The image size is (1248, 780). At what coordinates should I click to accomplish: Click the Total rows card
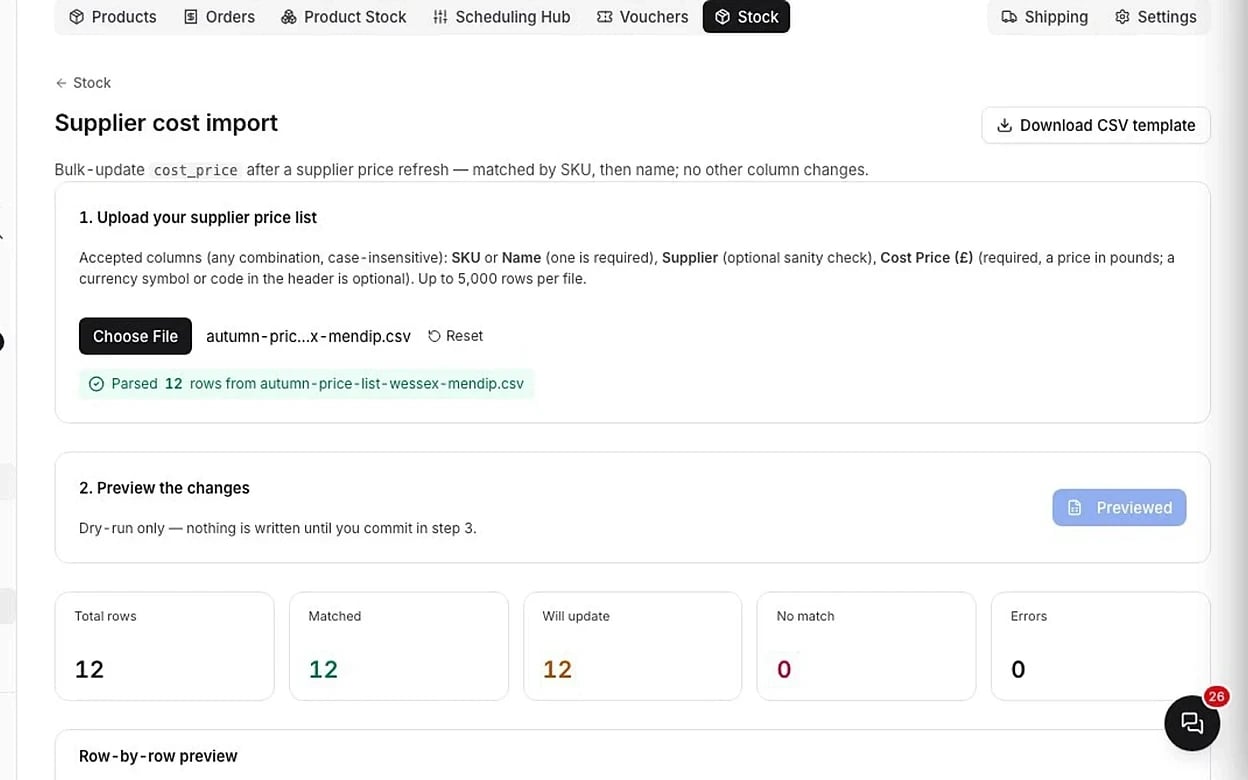pos(164,646)
